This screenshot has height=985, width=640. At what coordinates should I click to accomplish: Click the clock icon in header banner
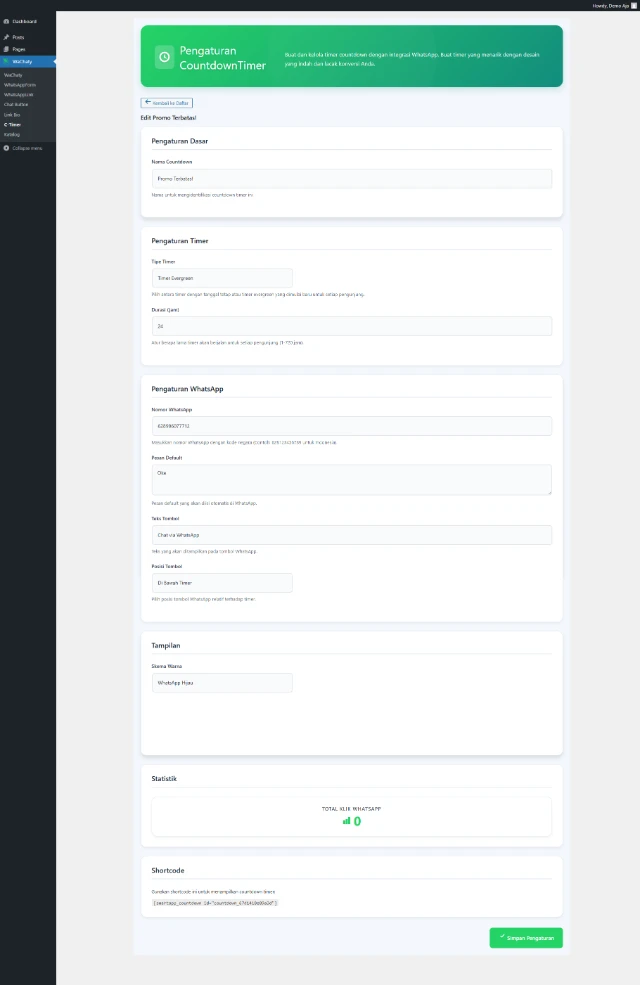tap(164, 57)
